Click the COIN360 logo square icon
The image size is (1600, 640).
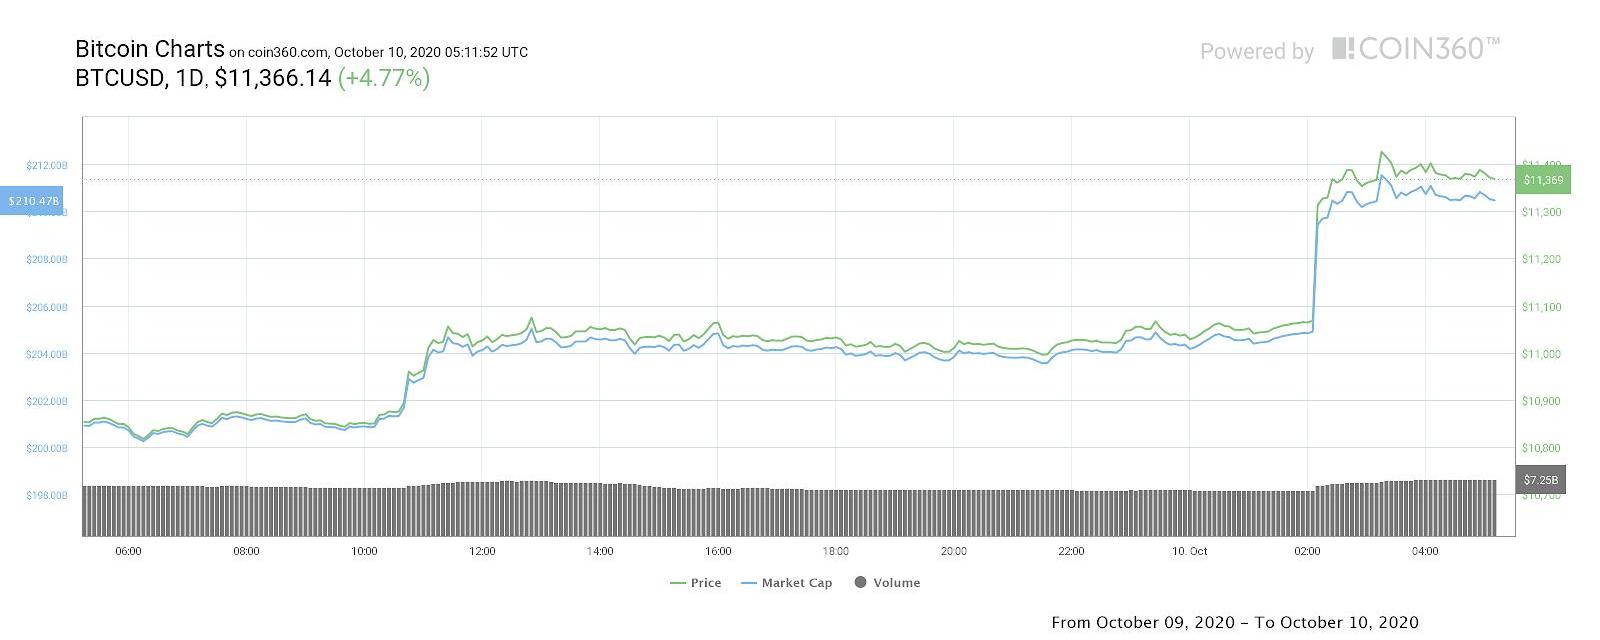click(x=1343, y=48)
